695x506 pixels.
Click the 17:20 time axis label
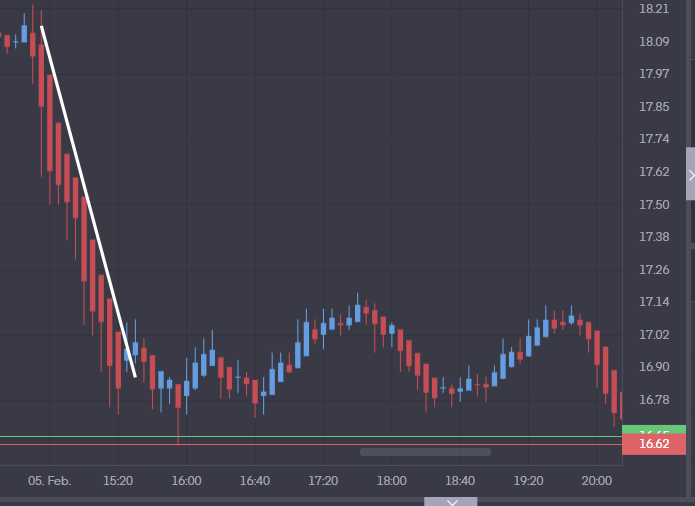[x=323, y=481]
